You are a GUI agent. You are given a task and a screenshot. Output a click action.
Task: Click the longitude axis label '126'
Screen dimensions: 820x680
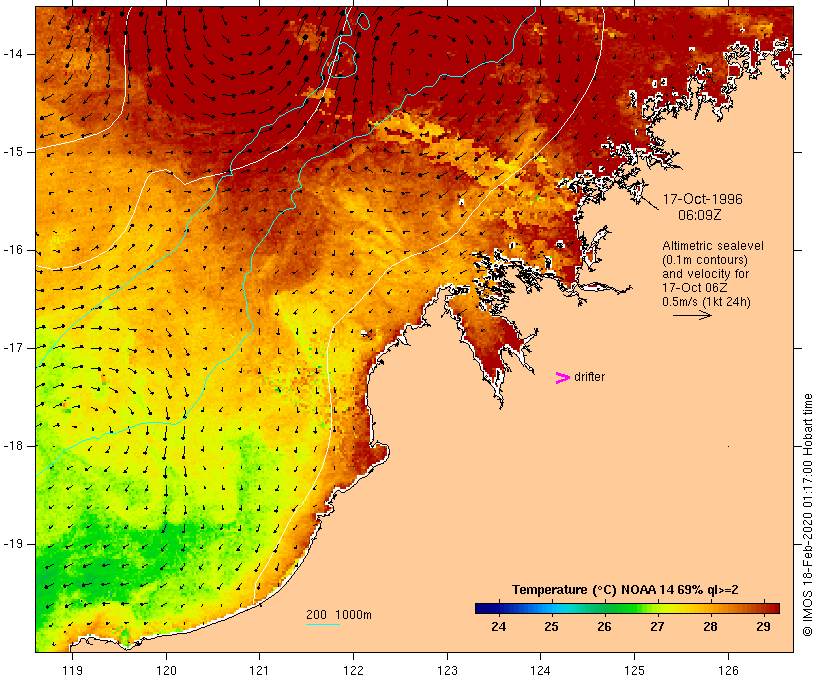(x=728, y=670)
